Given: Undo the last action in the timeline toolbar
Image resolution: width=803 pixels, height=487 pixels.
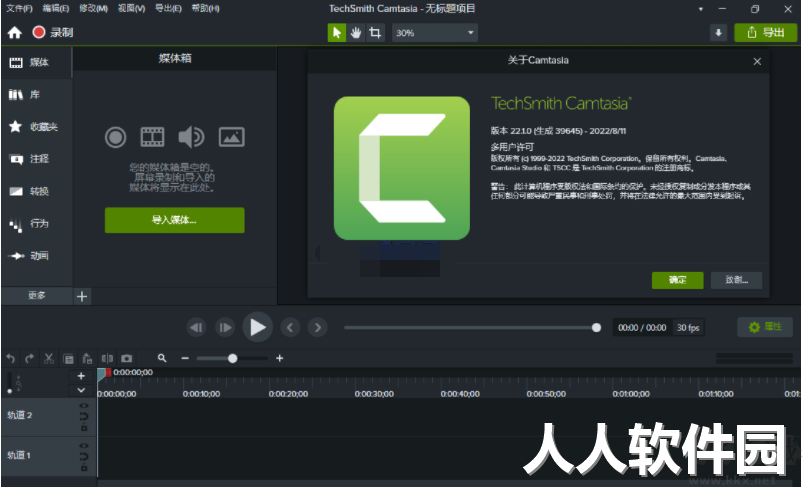Looking at the screenshot, I should (x=11, y=358).
